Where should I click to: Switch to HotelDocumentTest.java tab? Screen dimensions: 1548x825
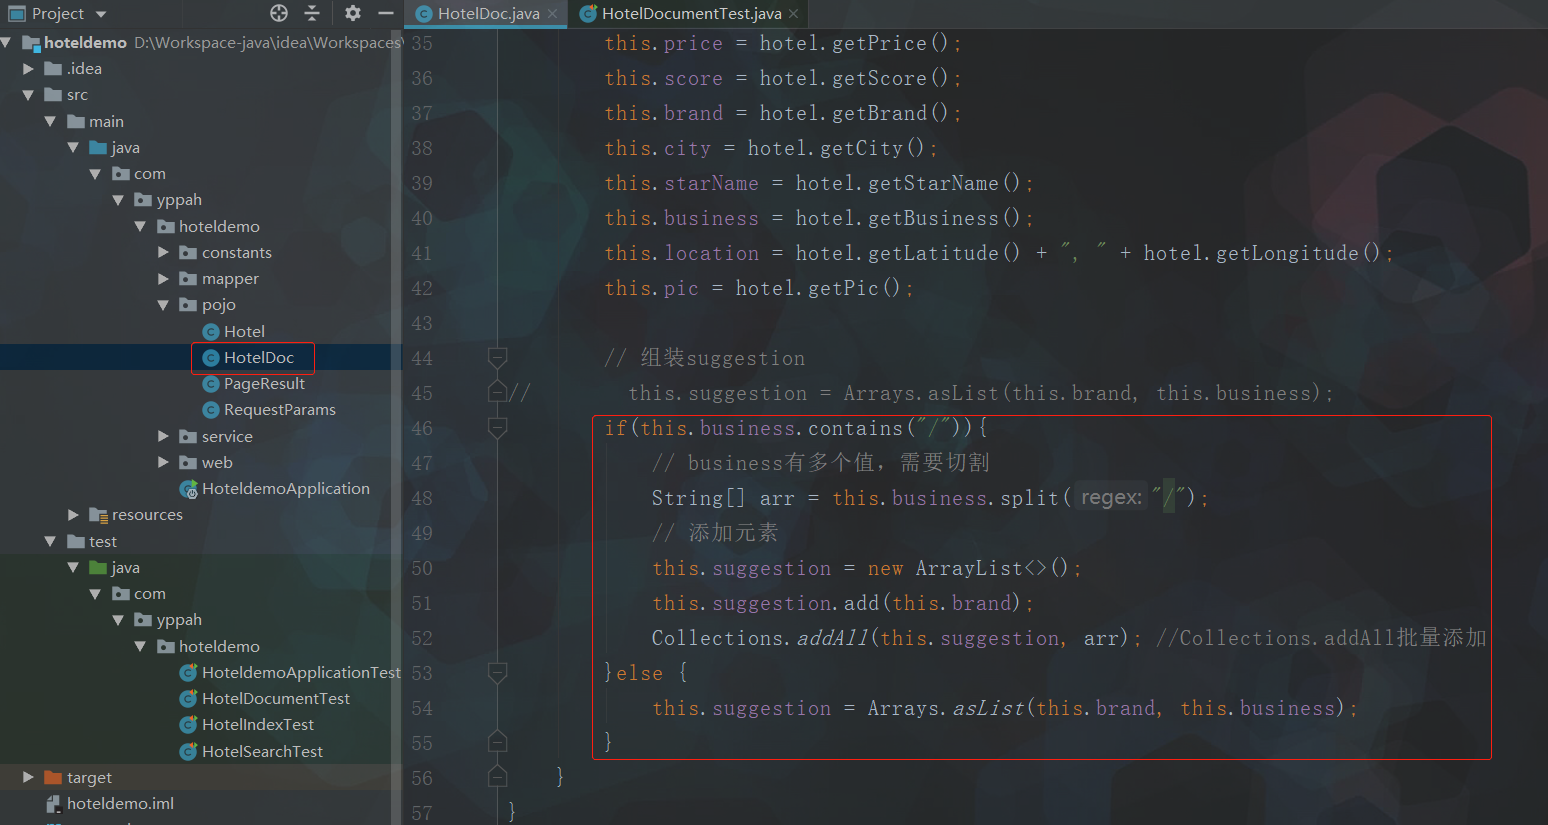click(691, 14)
